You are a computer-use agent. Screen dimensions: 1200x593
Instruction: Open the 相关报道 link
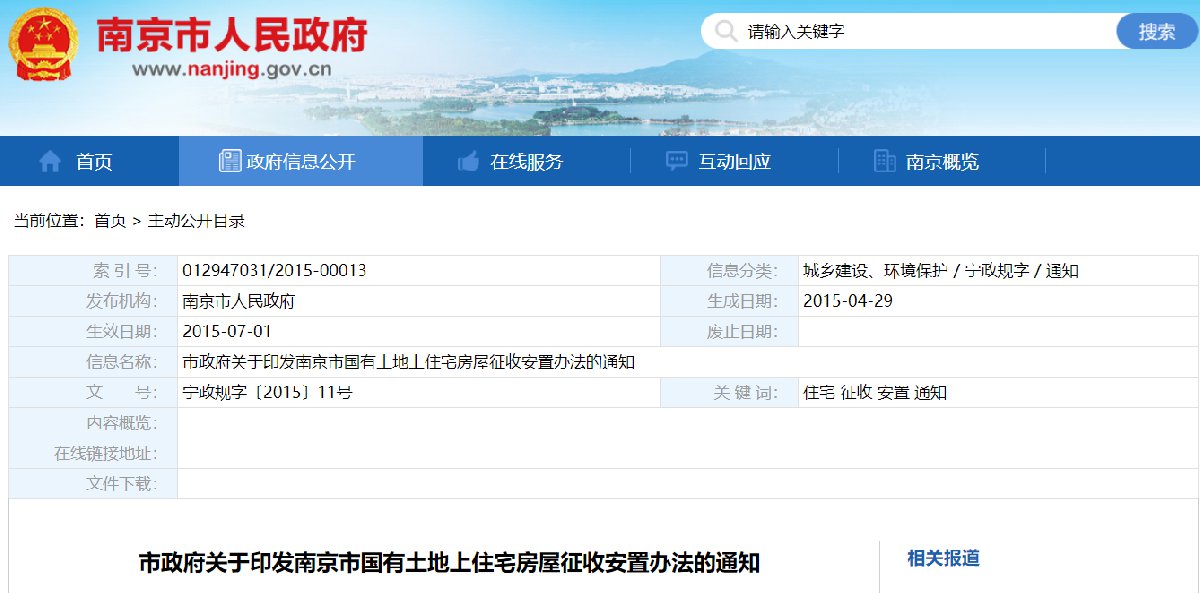click(941, 559)
